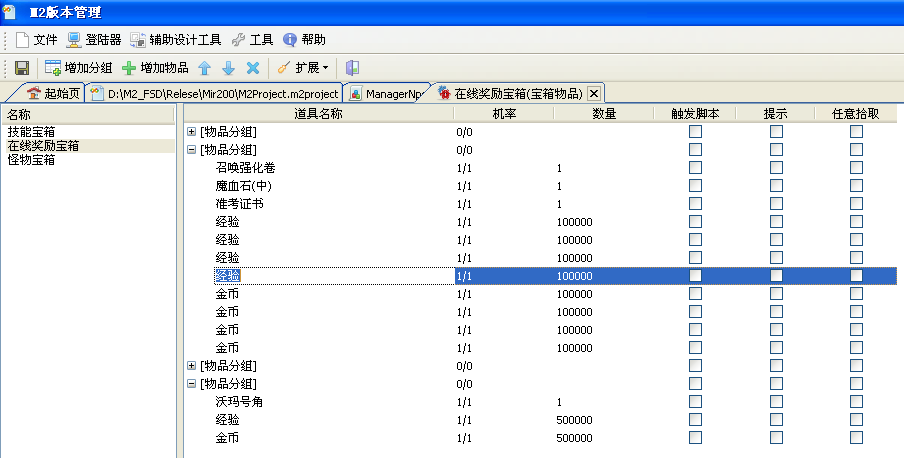The height and width of the screenshot is (458, 904).
Task: Click the green plus 增加物品 icon
Action: click(x=129, y=68)
